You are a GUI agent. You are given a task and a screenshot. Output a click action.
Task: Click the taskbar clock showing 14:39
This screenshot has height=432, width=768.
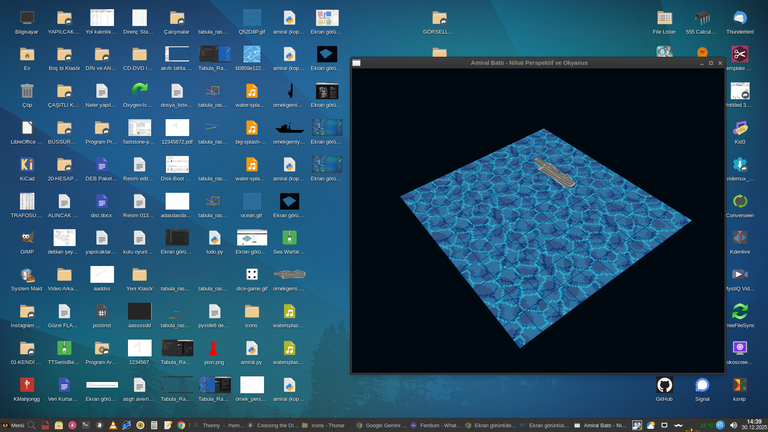click(x=753, y=425)
